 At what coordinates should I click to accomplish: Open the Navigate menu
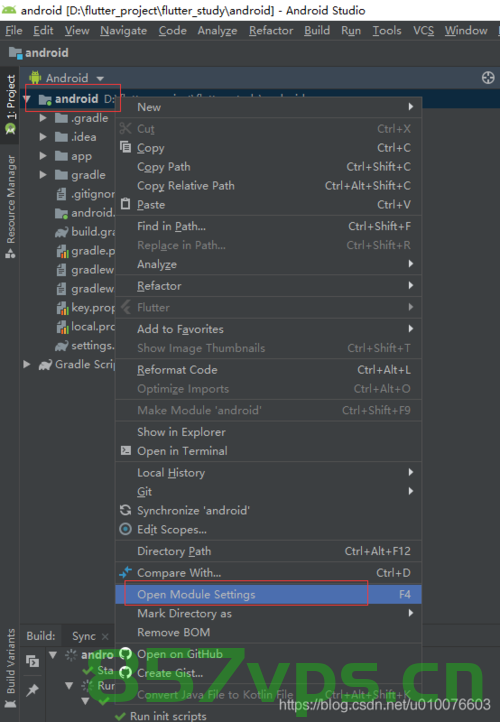click(123, 31)
